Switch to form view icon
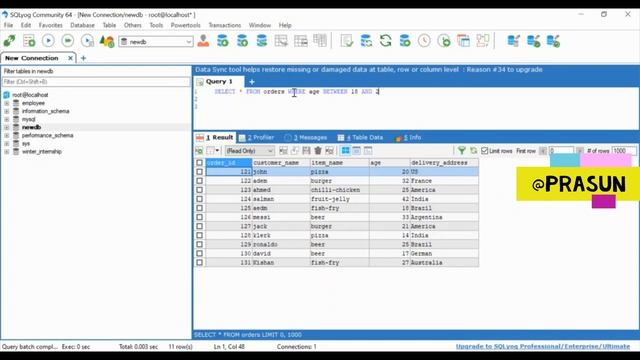 [356, 151]
